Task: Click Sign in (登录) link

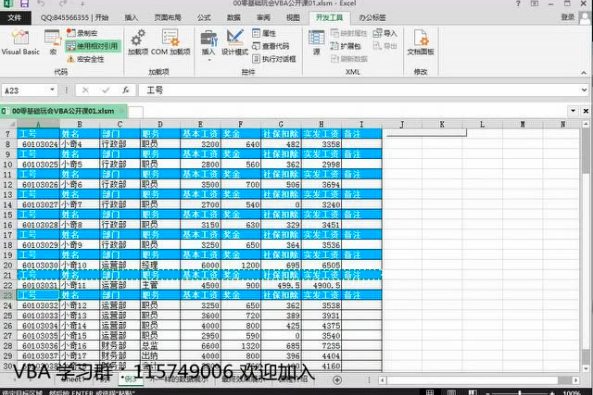Action: point(568,17)
